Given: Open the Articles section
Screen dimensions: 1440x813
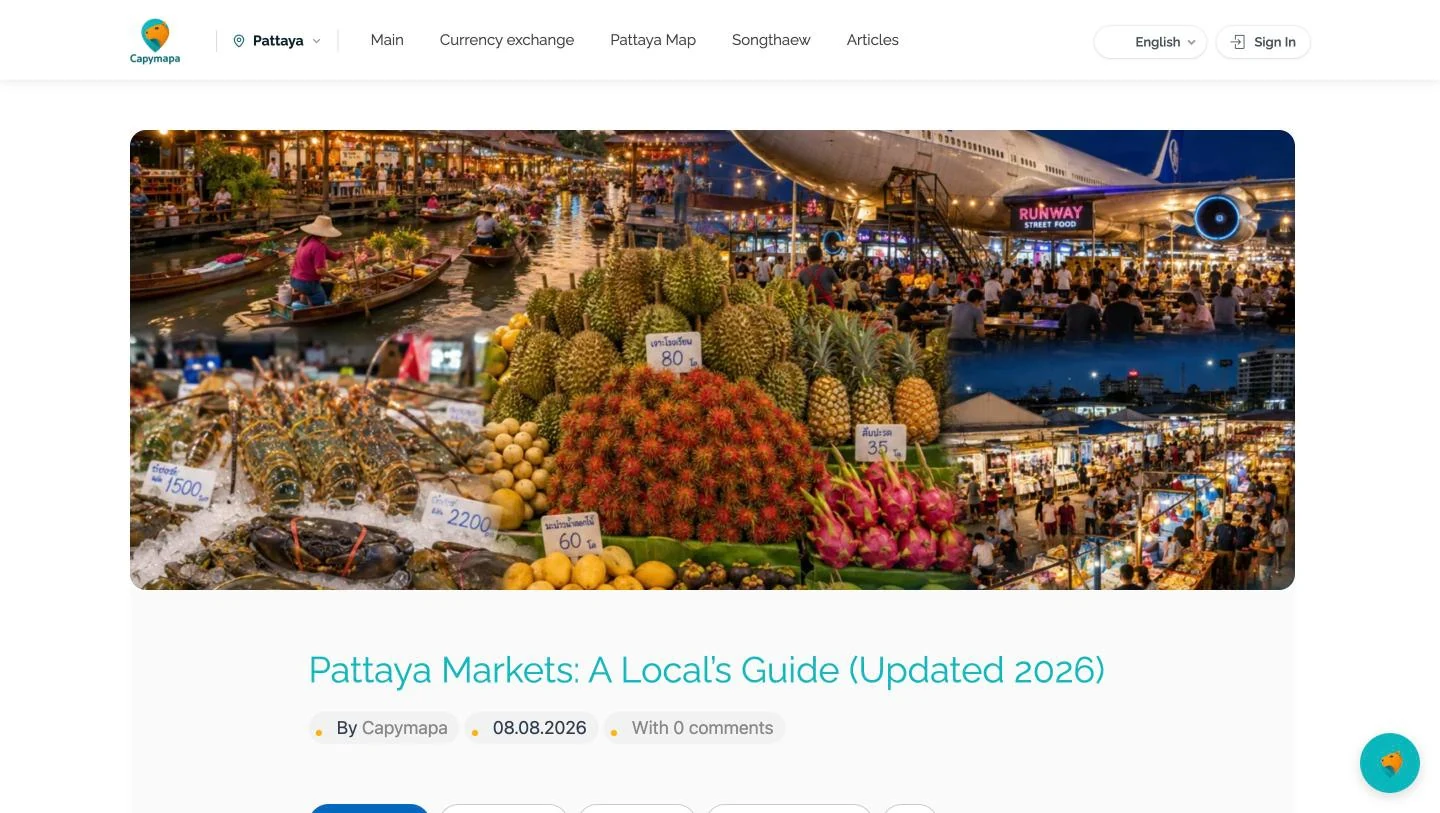Looking at the screenshot, I should click(873, 40).
